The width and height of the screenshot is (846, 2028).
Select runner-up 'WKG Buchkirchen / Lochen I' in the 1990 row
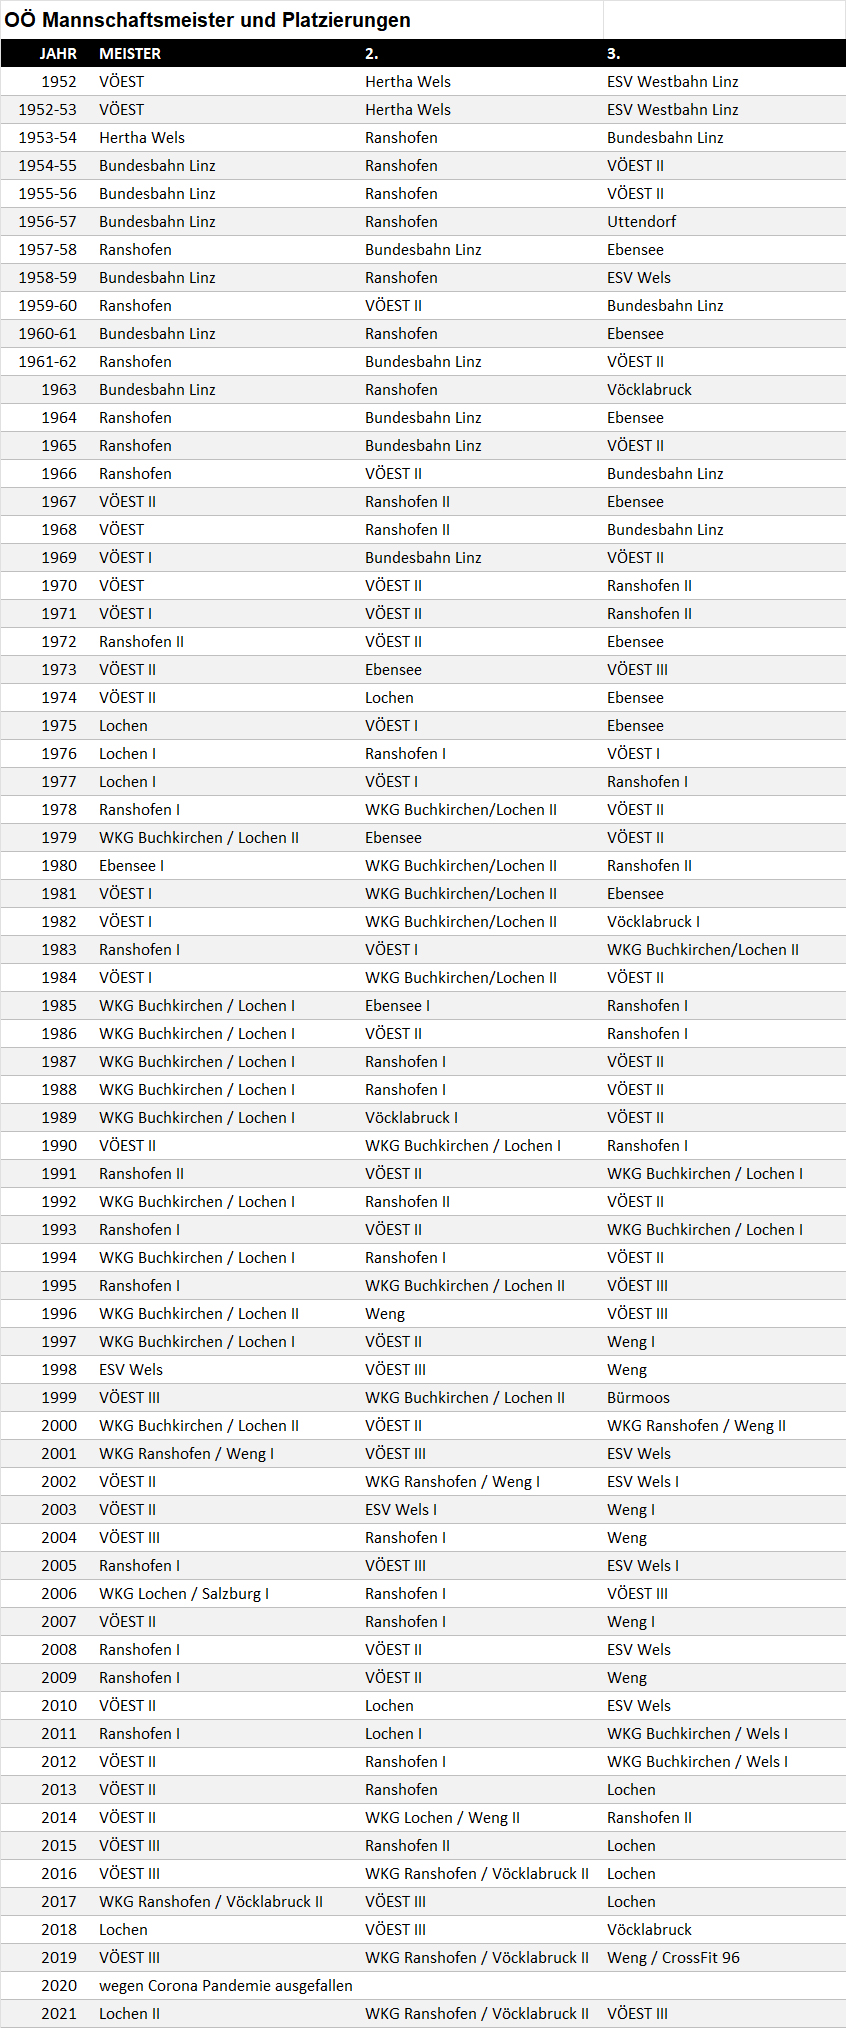click(463, 1146)
